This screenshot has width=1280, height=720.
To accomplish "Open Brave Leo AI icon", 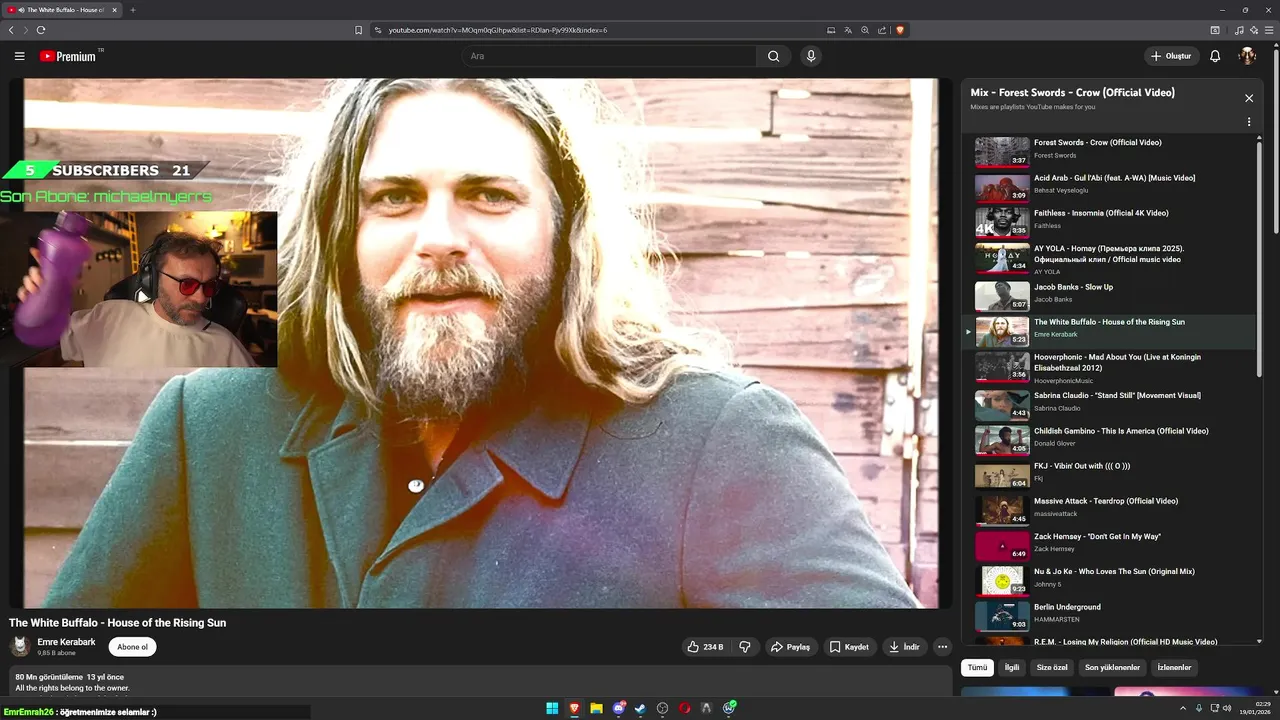I will [x=1254, y=30].
